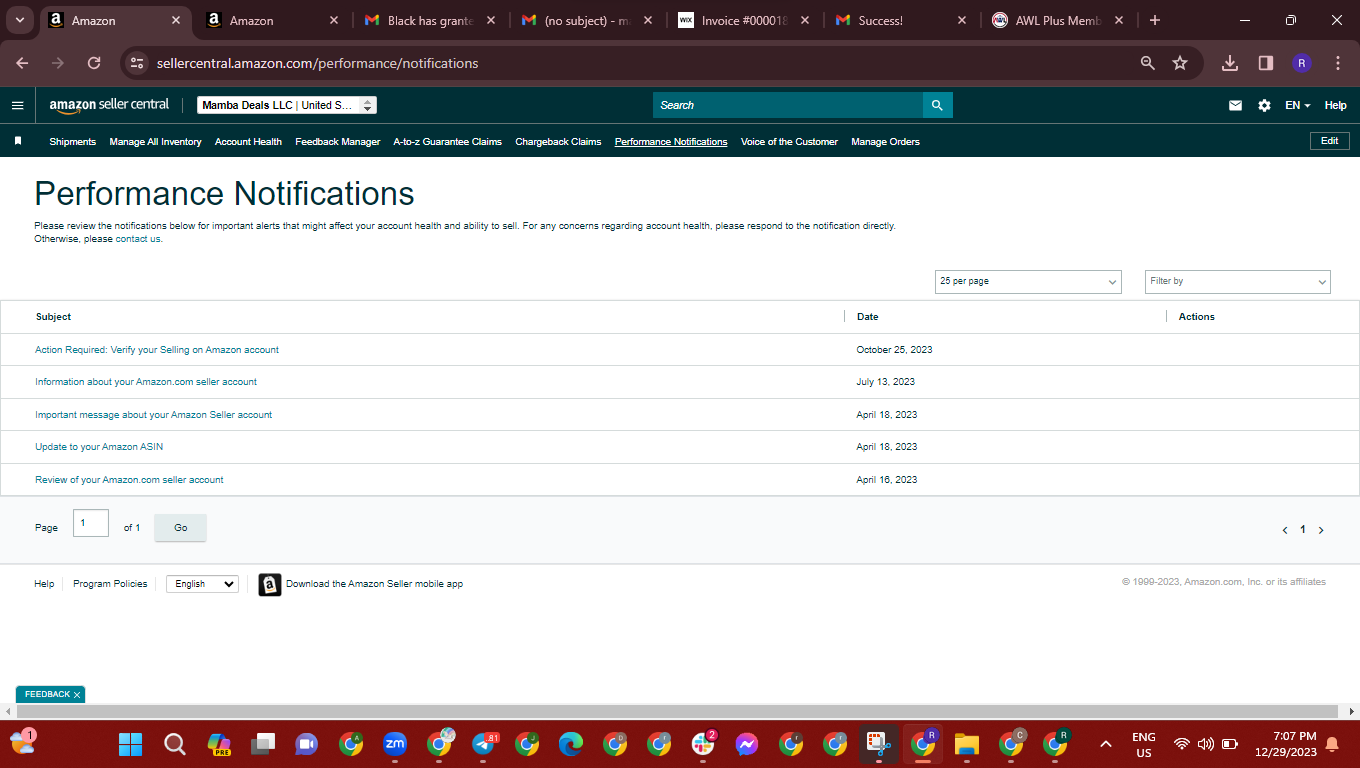This screenshot has height=768, width=1360.
Task: Open the tab search chevron in Chrome
Action: tap(19, 20)
